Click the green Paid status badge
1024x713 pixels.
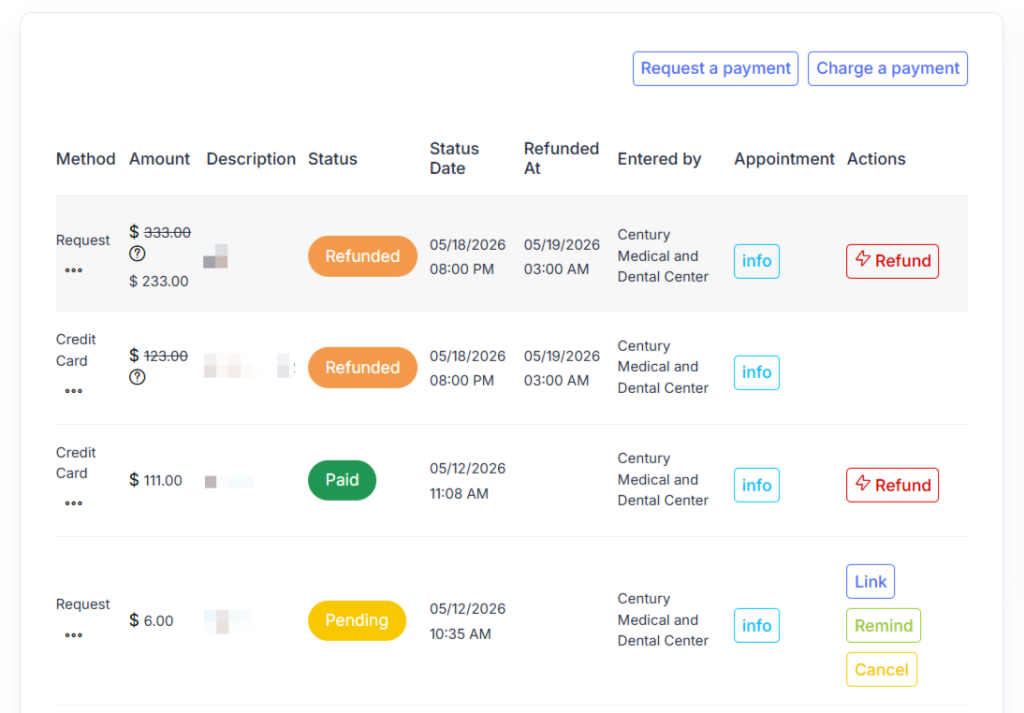click(x=342, y=481)
